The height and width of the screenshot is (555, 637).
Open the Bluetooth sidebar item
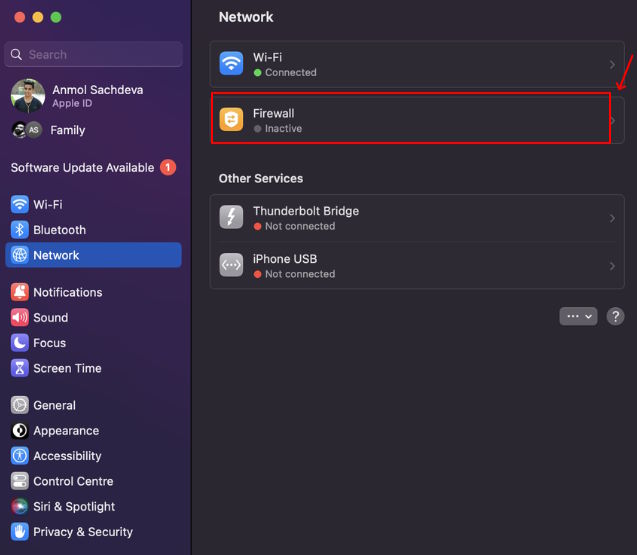point(93,230)
